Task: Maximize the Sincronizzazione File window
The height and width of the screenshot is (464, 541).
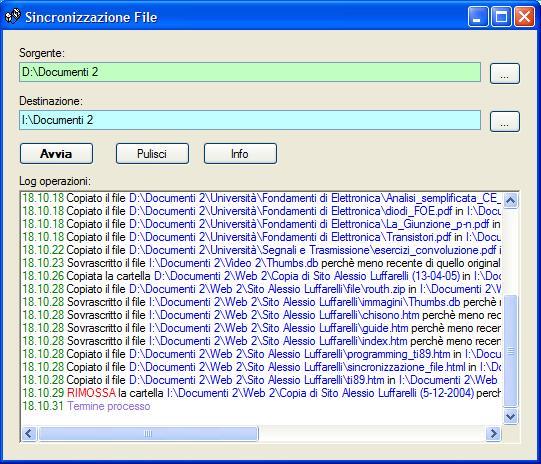Action: coord(501,16)
